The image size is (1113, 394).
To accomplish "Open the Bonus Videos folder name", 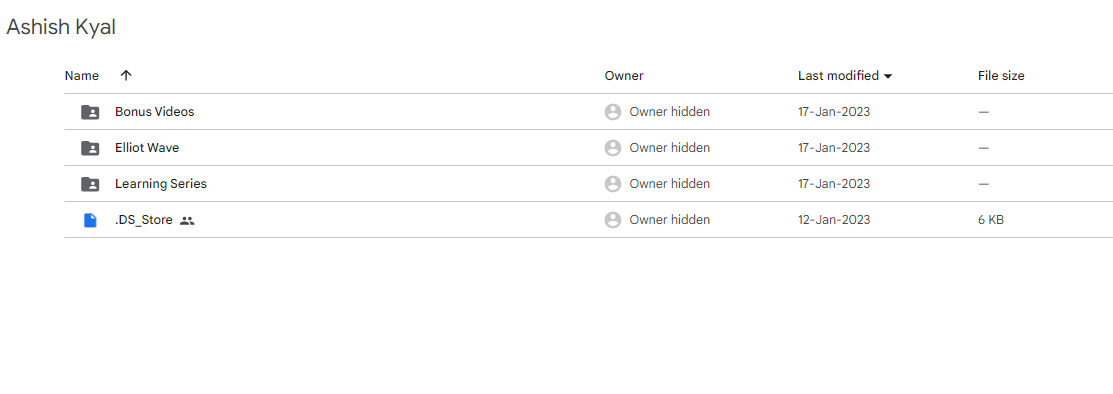I will (x=155, y=112).
